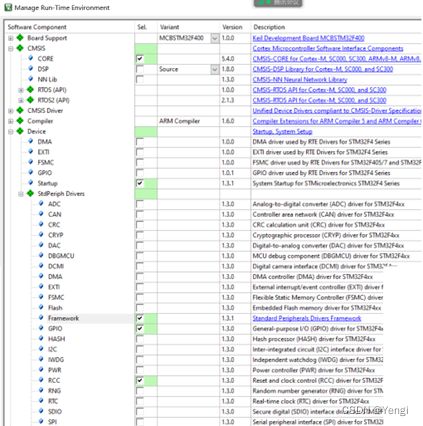Select the NN Lib component icon
This screenshot has height=426, width=423.
(31, 79)
